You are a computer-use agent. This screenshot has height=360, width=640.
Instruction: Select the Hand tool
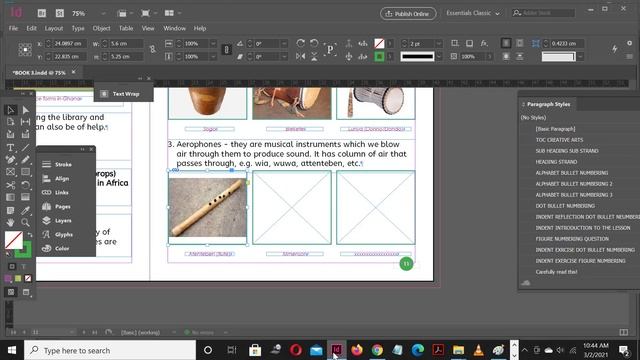tap(11, 222)
